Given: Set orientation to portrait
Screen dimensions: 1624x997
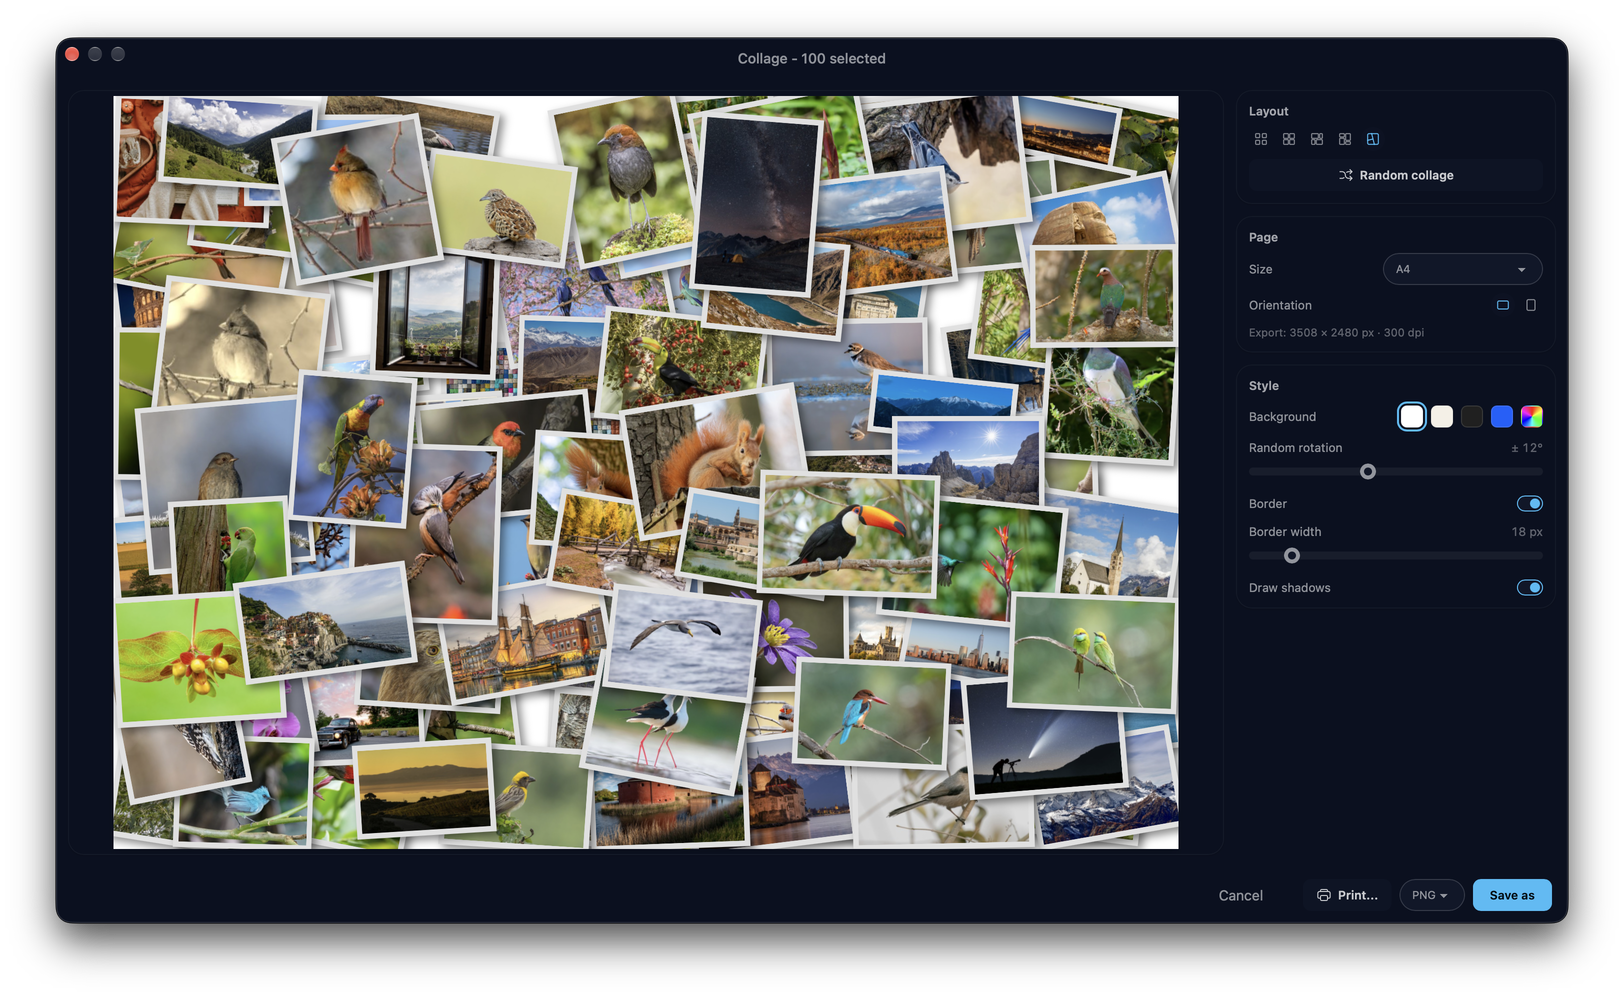Looking at the screenshot, I should pyautogui.click(x=1531, y=305).
